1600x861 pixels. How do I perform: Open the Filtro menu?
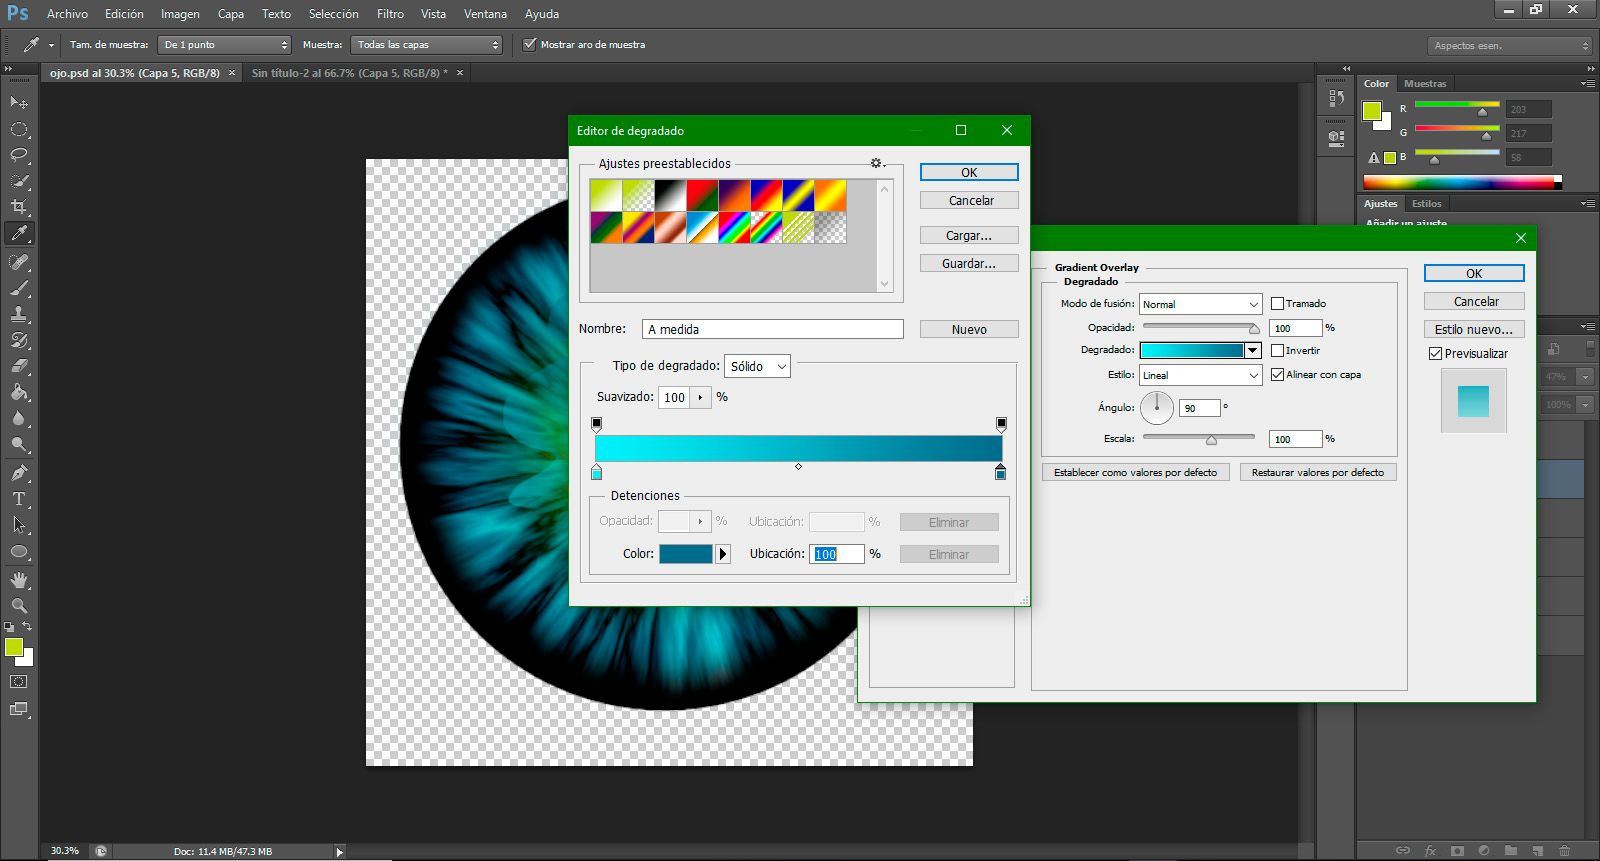click(x=390, y=14)
